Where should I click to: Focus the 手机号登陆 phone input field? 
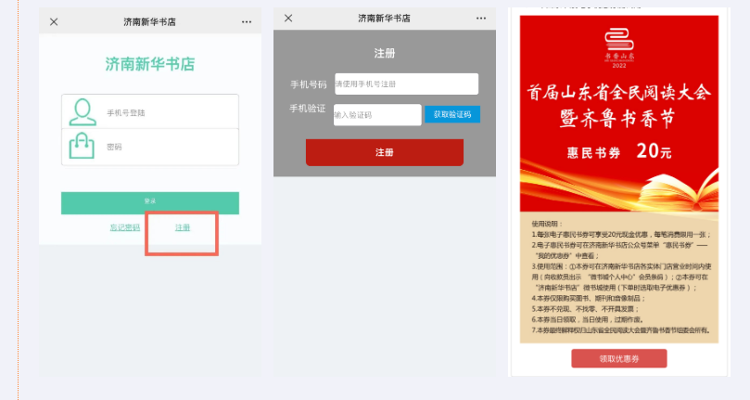point(150,112)
